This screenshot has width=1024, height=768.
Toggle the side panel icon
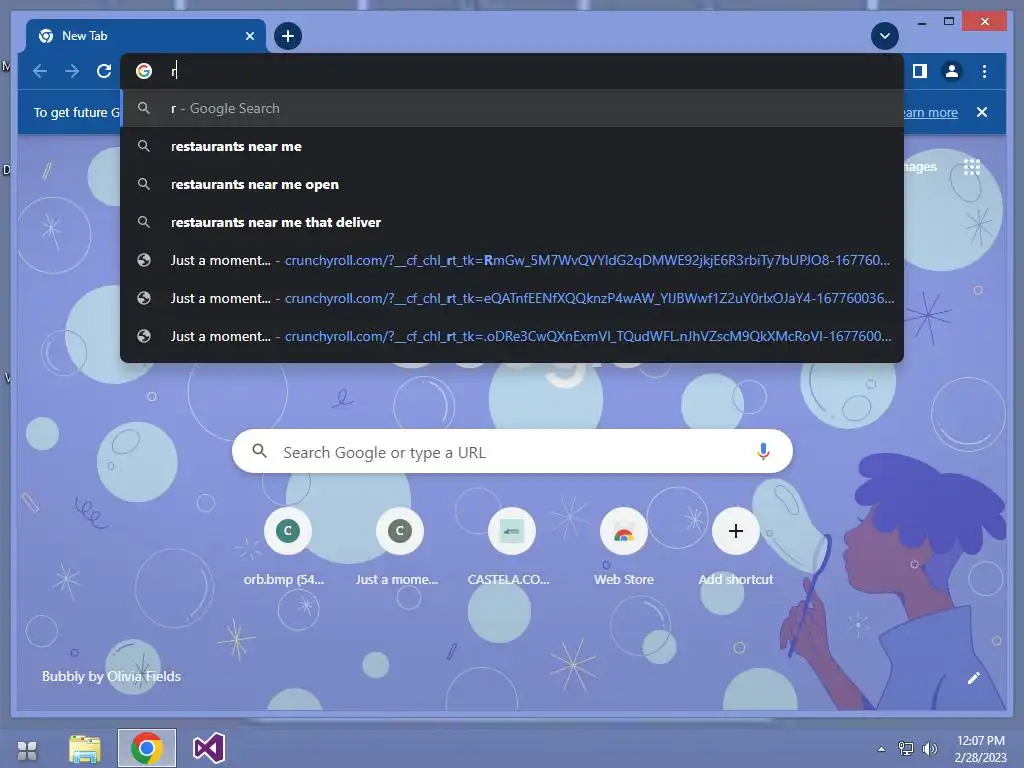tap(920, 71)
